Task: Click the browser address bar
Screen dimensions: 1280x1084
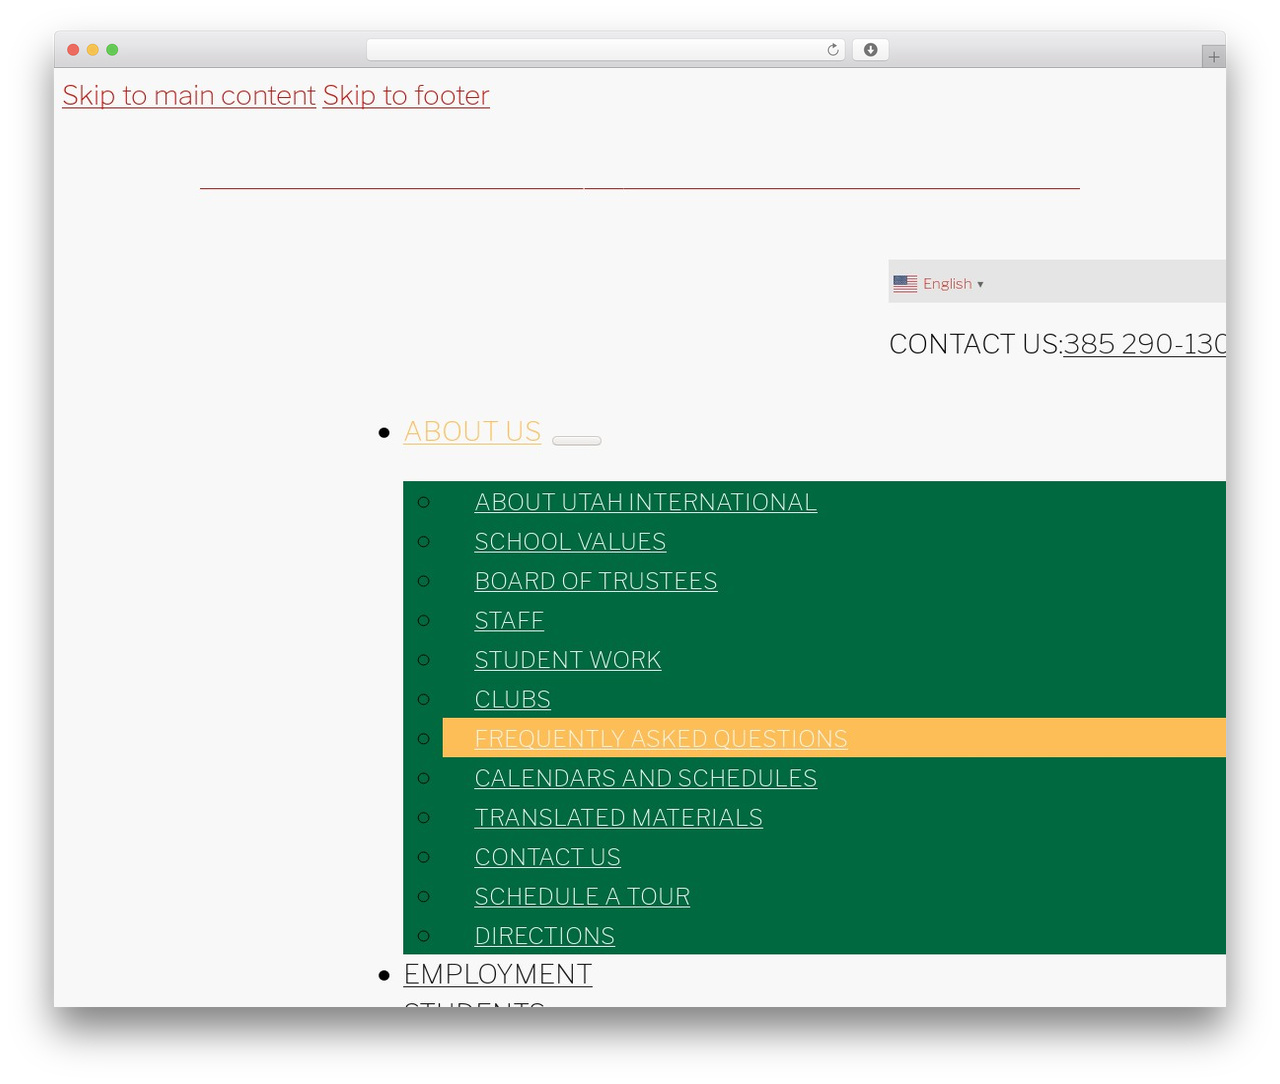Action: pos(605,50)
